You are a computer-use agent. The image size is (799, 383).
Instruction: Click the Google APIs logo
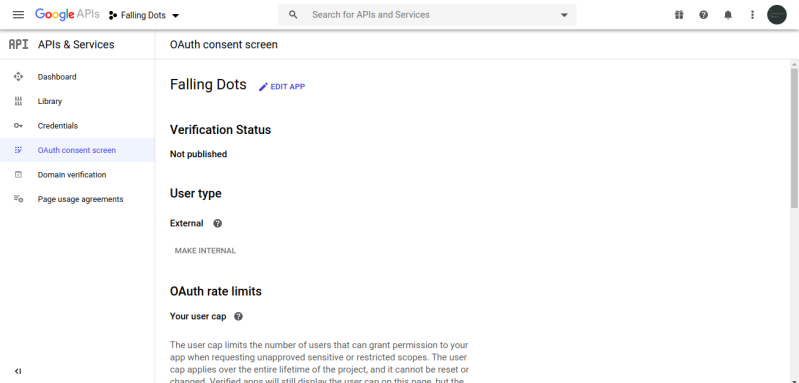point(67,14)
